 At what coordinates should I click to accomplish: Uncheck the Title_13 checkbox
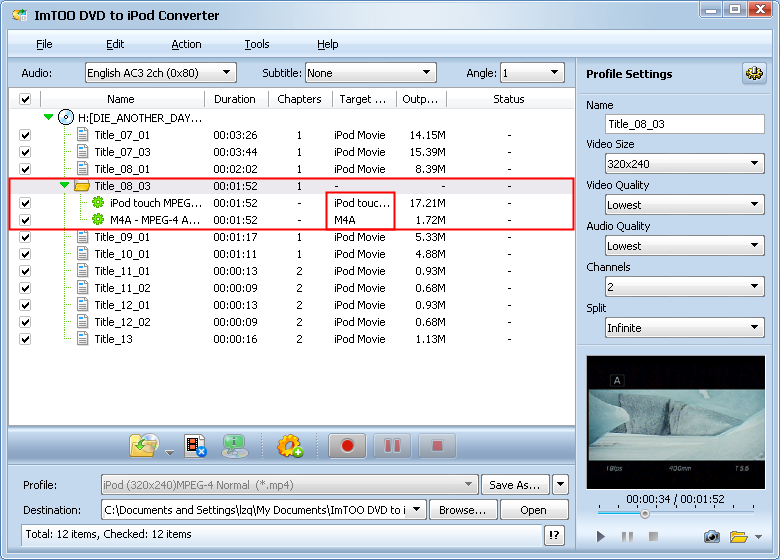[x=25, y=339]
